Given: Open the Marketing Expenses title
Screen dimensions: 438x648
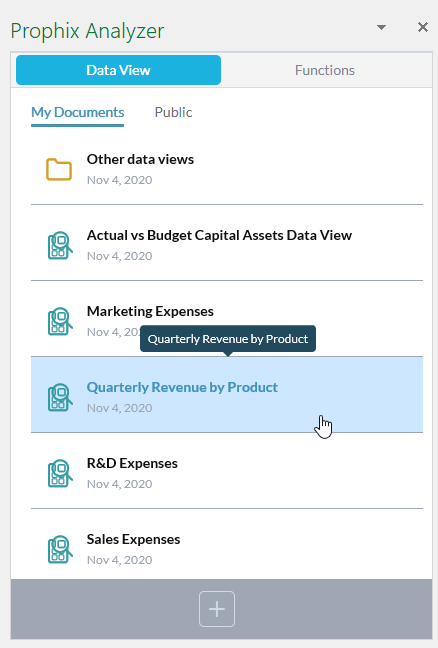Looking at the screenshot, I should click(150, 311).
